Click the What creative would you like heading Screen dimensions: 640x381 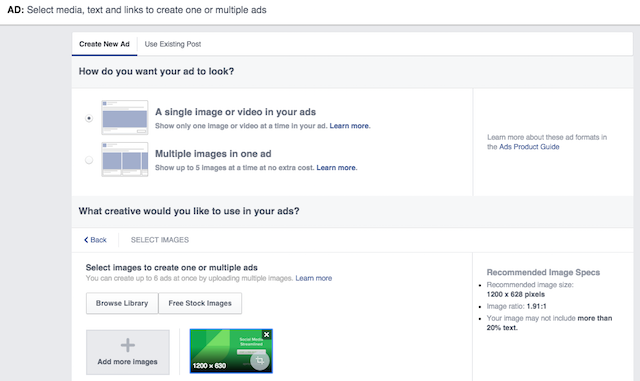click(x=189, y=211)
